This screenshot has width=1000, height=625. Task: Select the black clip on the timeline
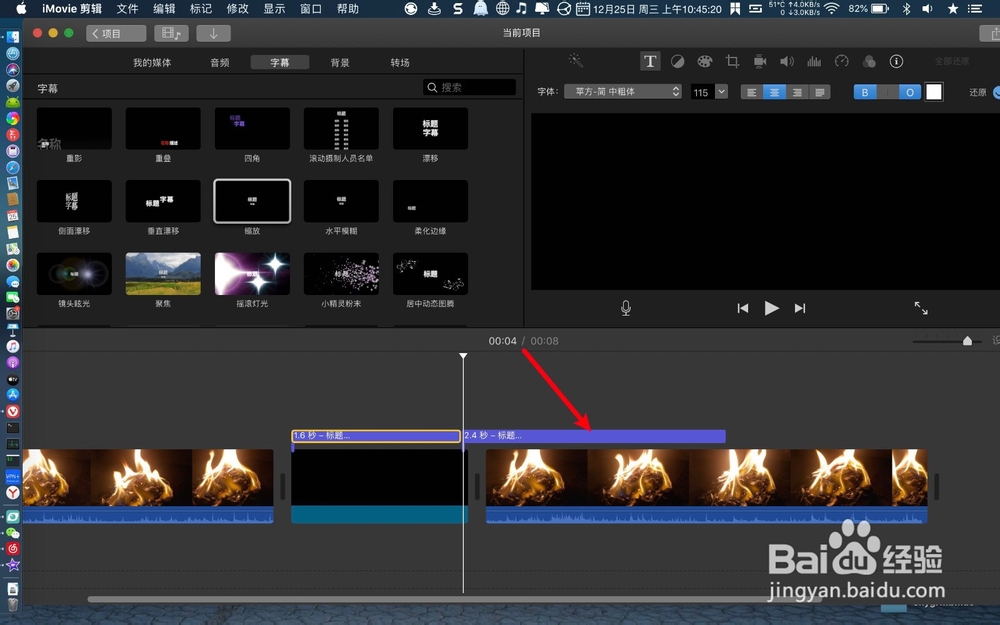[379, 486]
